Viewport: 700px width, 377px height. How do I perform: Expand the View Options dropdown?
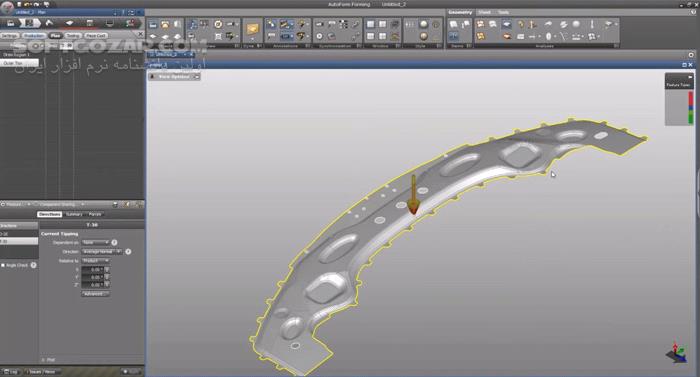coord(175,77)
